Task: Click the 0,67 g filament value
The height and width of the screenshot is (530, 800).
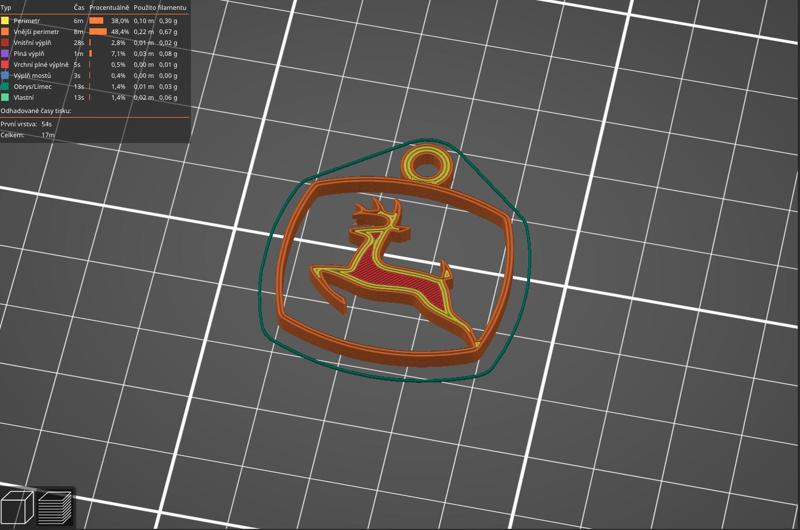Action: [168, 32]
